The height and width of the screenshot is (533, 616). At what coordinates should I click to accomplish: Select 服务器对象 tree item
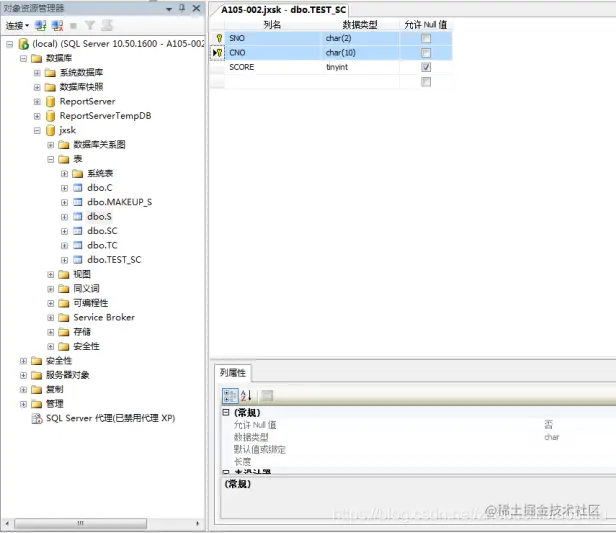(68, 375)
